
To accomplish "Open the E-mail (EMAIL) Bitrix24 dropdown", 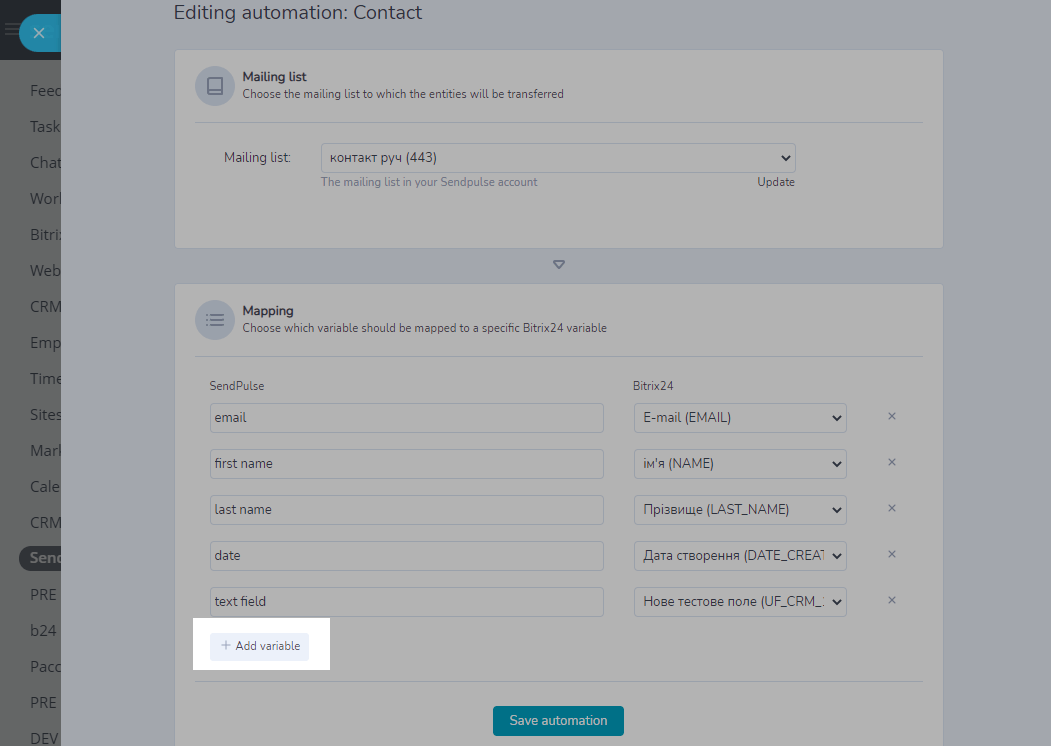I will click(x=740, y=418).
